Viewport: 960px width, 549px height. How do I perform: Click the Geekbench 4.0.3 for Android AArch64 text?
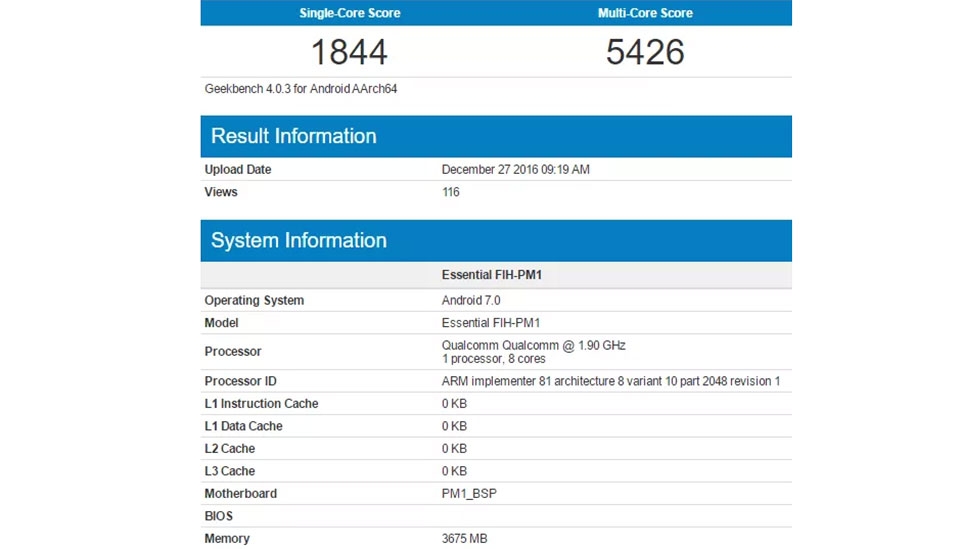point(301,89)
